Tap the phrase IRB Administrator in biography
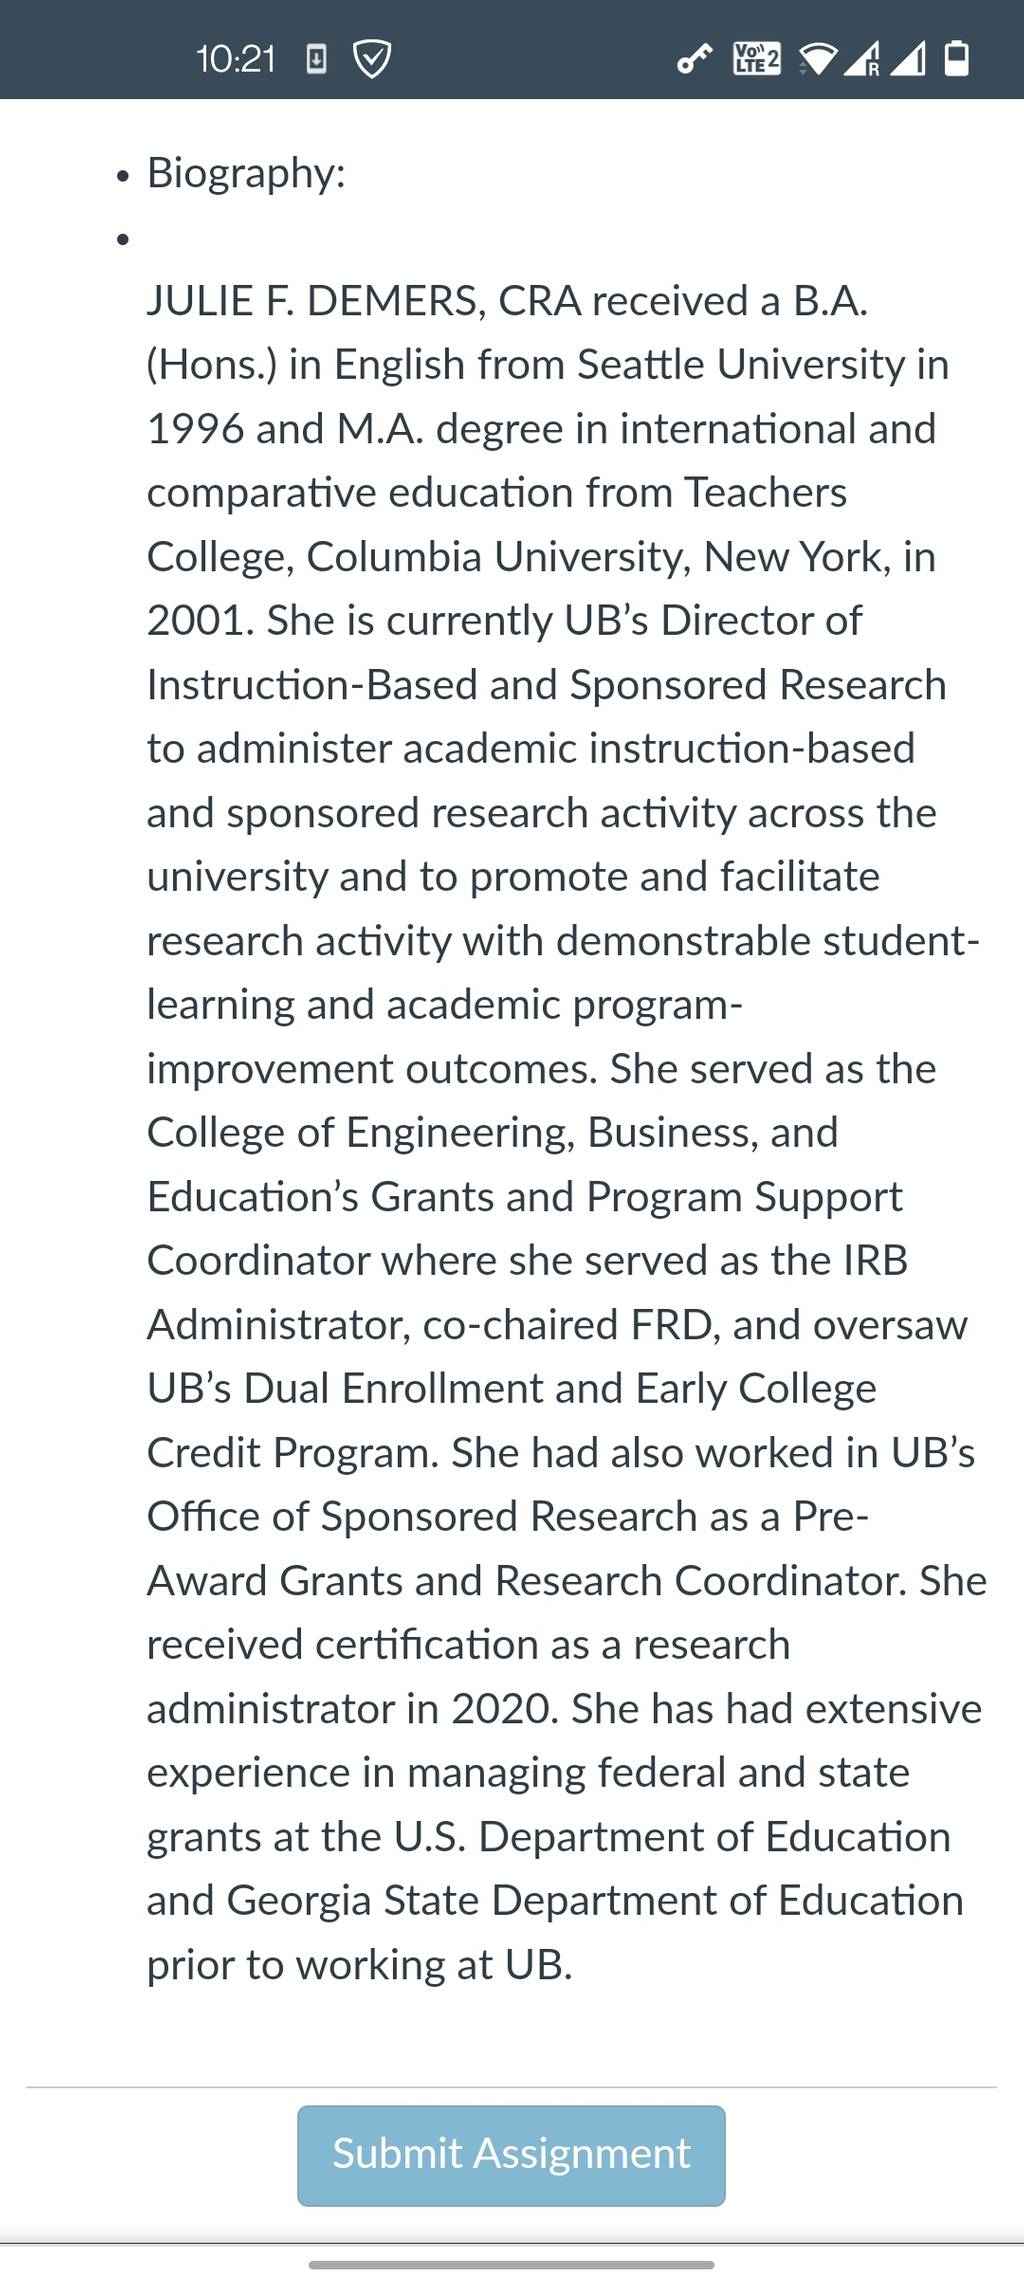The height and width of the screenshot is (2287, 1024). (527, 1292)
